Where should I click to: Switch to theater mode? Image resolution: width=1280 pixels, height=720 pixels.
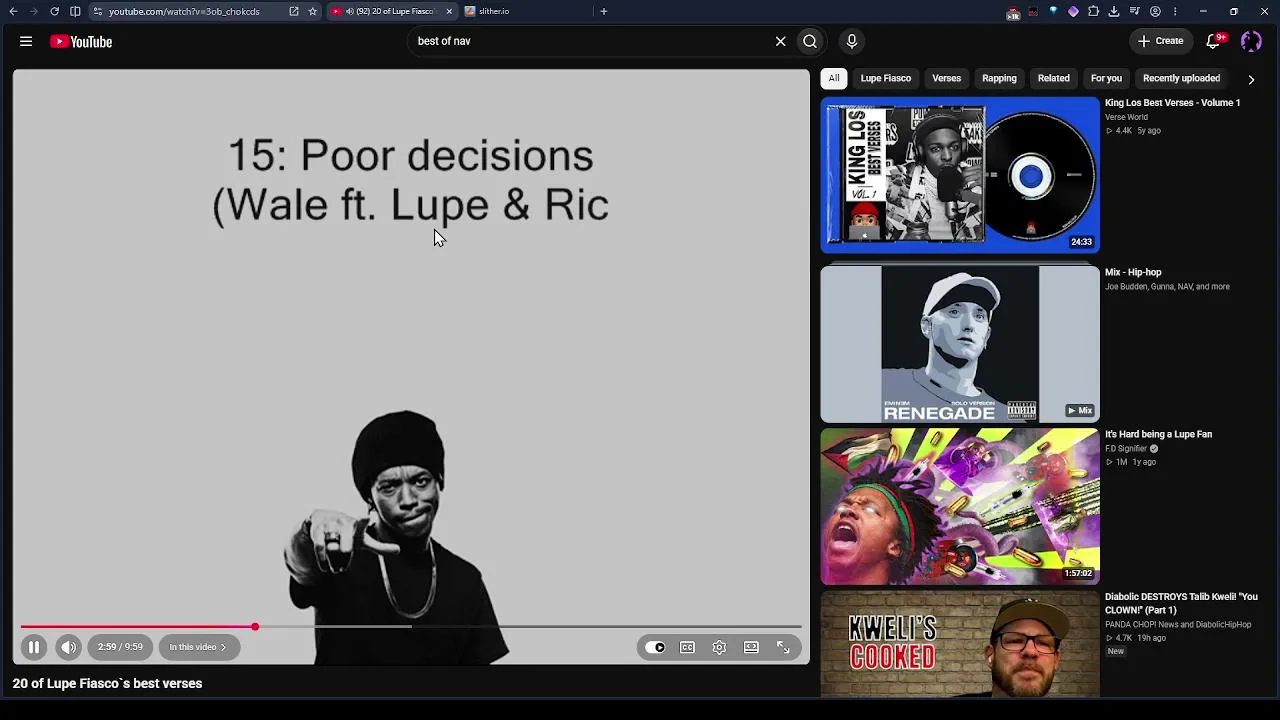pos(751,647)
